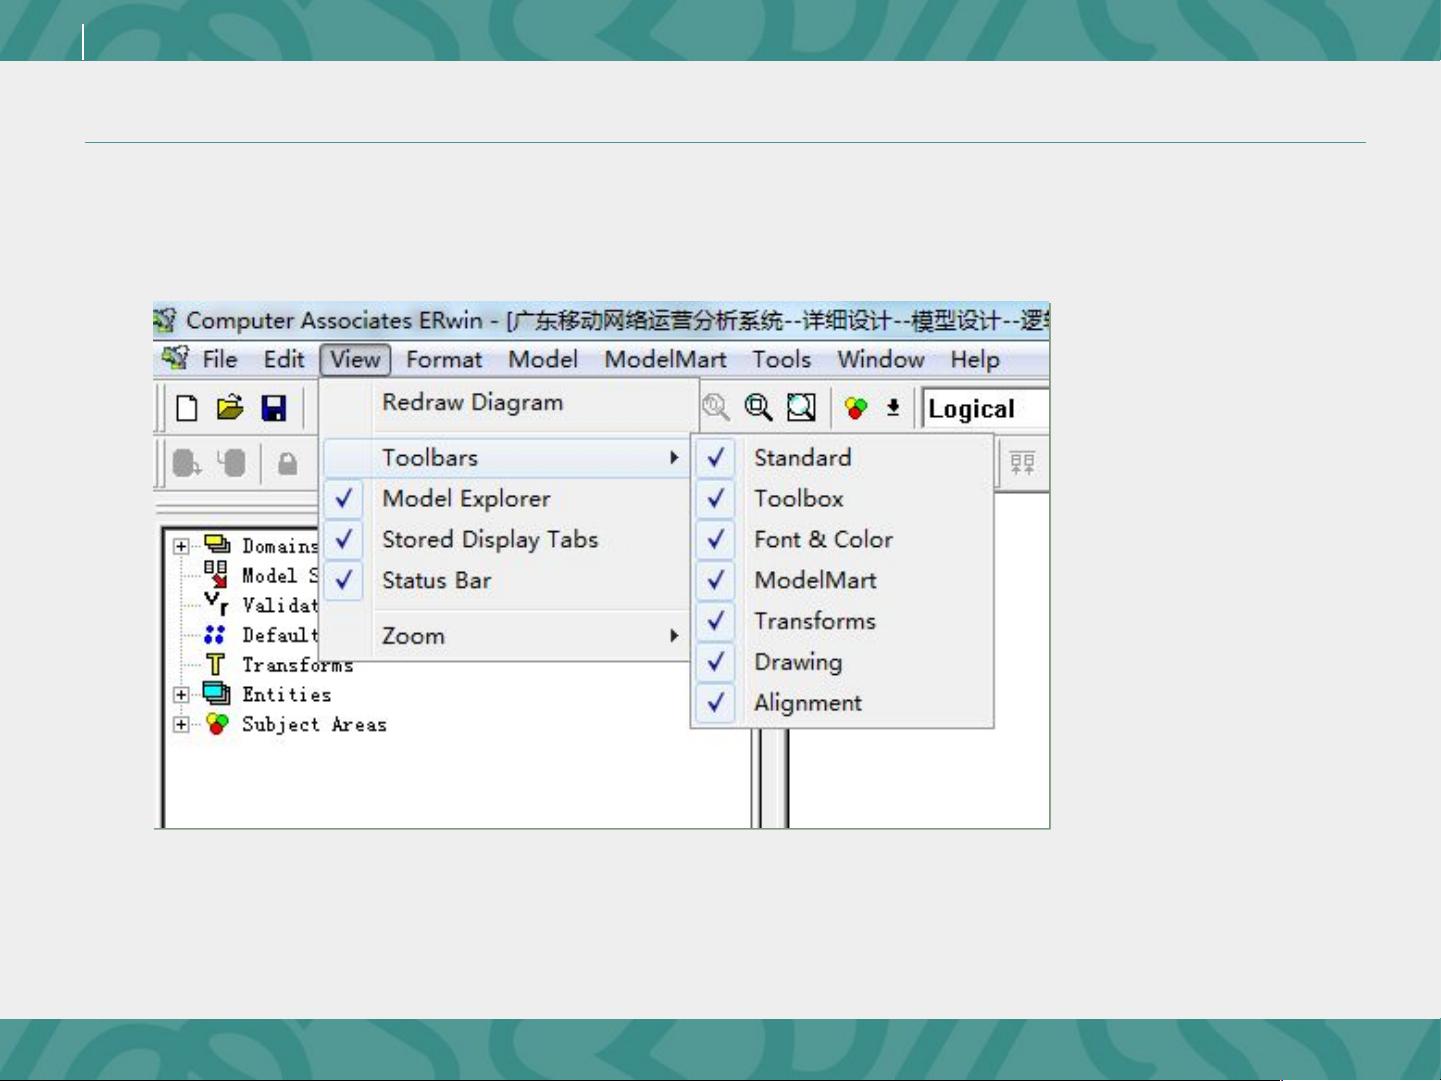Expand the Subject Areas tree node
Viewport: 1441px width, 1081px height.
[181, 725]
